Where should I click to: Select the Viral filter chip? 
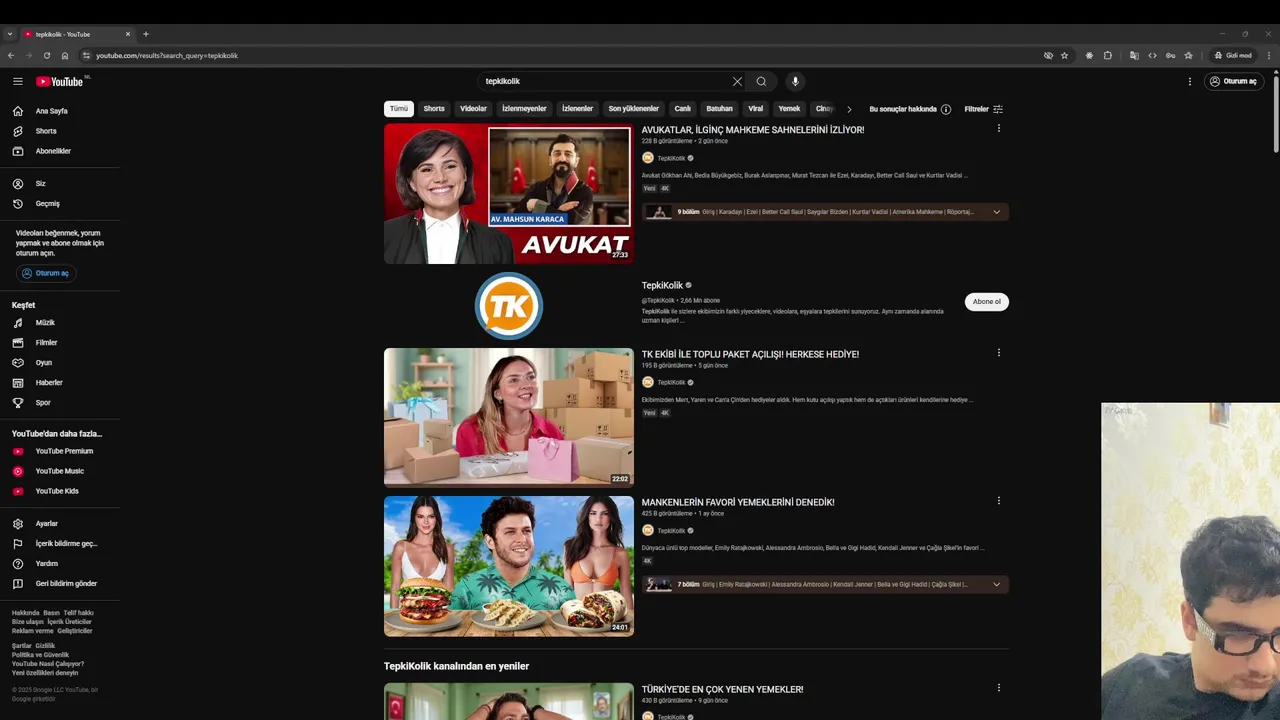pyautogui.click(x=756, y=109)
